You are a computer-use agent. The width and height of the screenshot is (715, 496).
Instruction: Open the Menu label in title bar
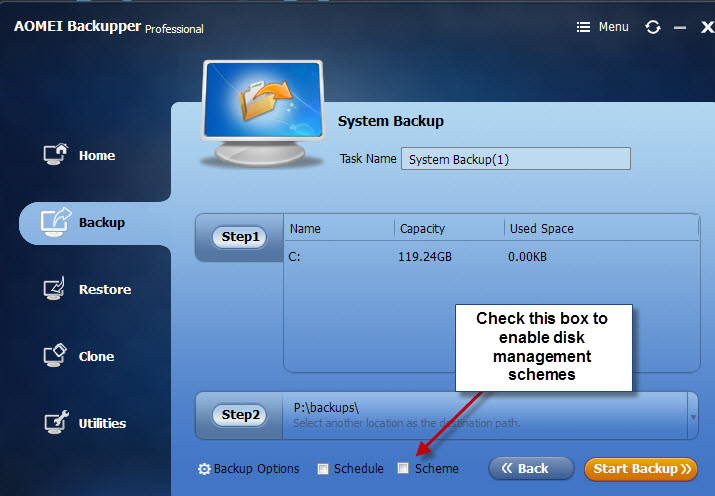(613, 27)
